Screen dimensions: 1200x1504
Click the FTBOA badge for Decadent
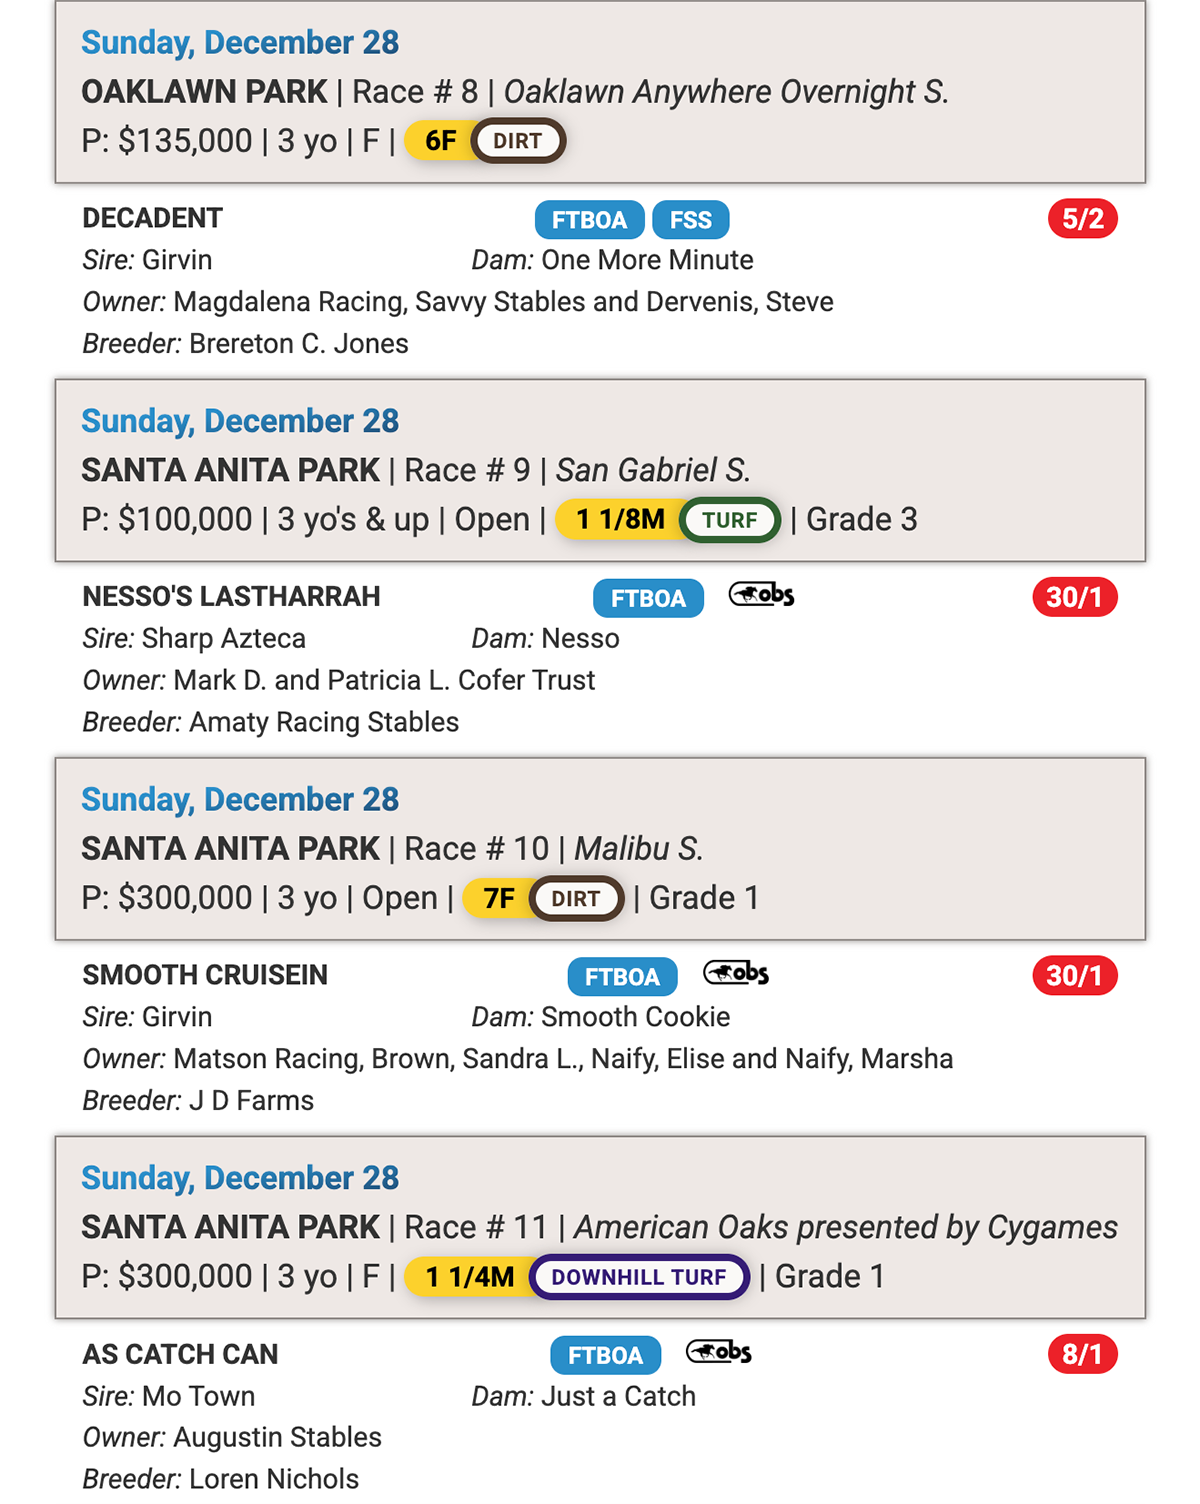(589, 220)
